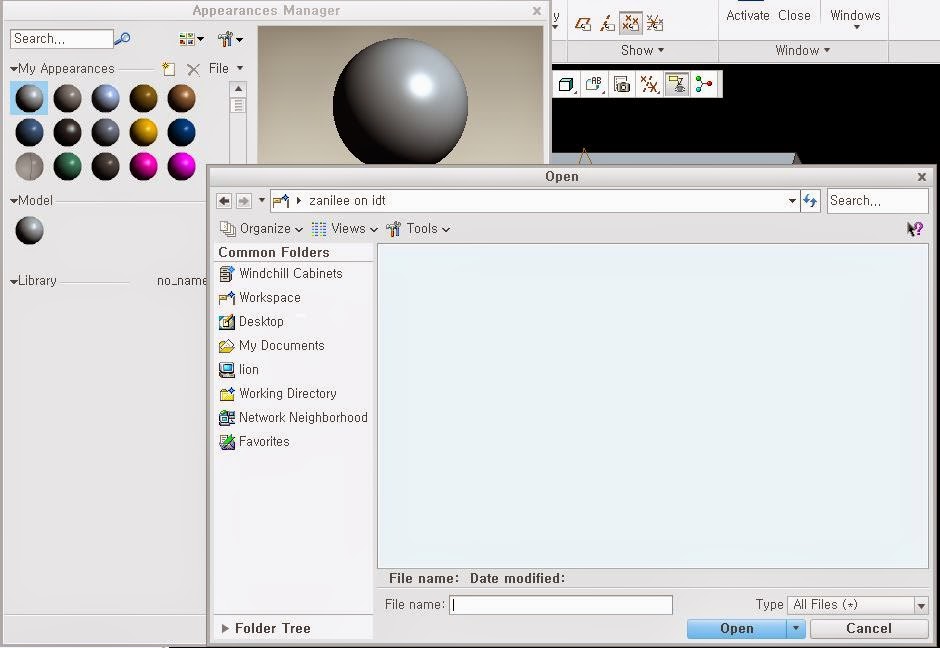
Task: Delete the selected appearance with the X icon
Action: [x=193, y=70]
